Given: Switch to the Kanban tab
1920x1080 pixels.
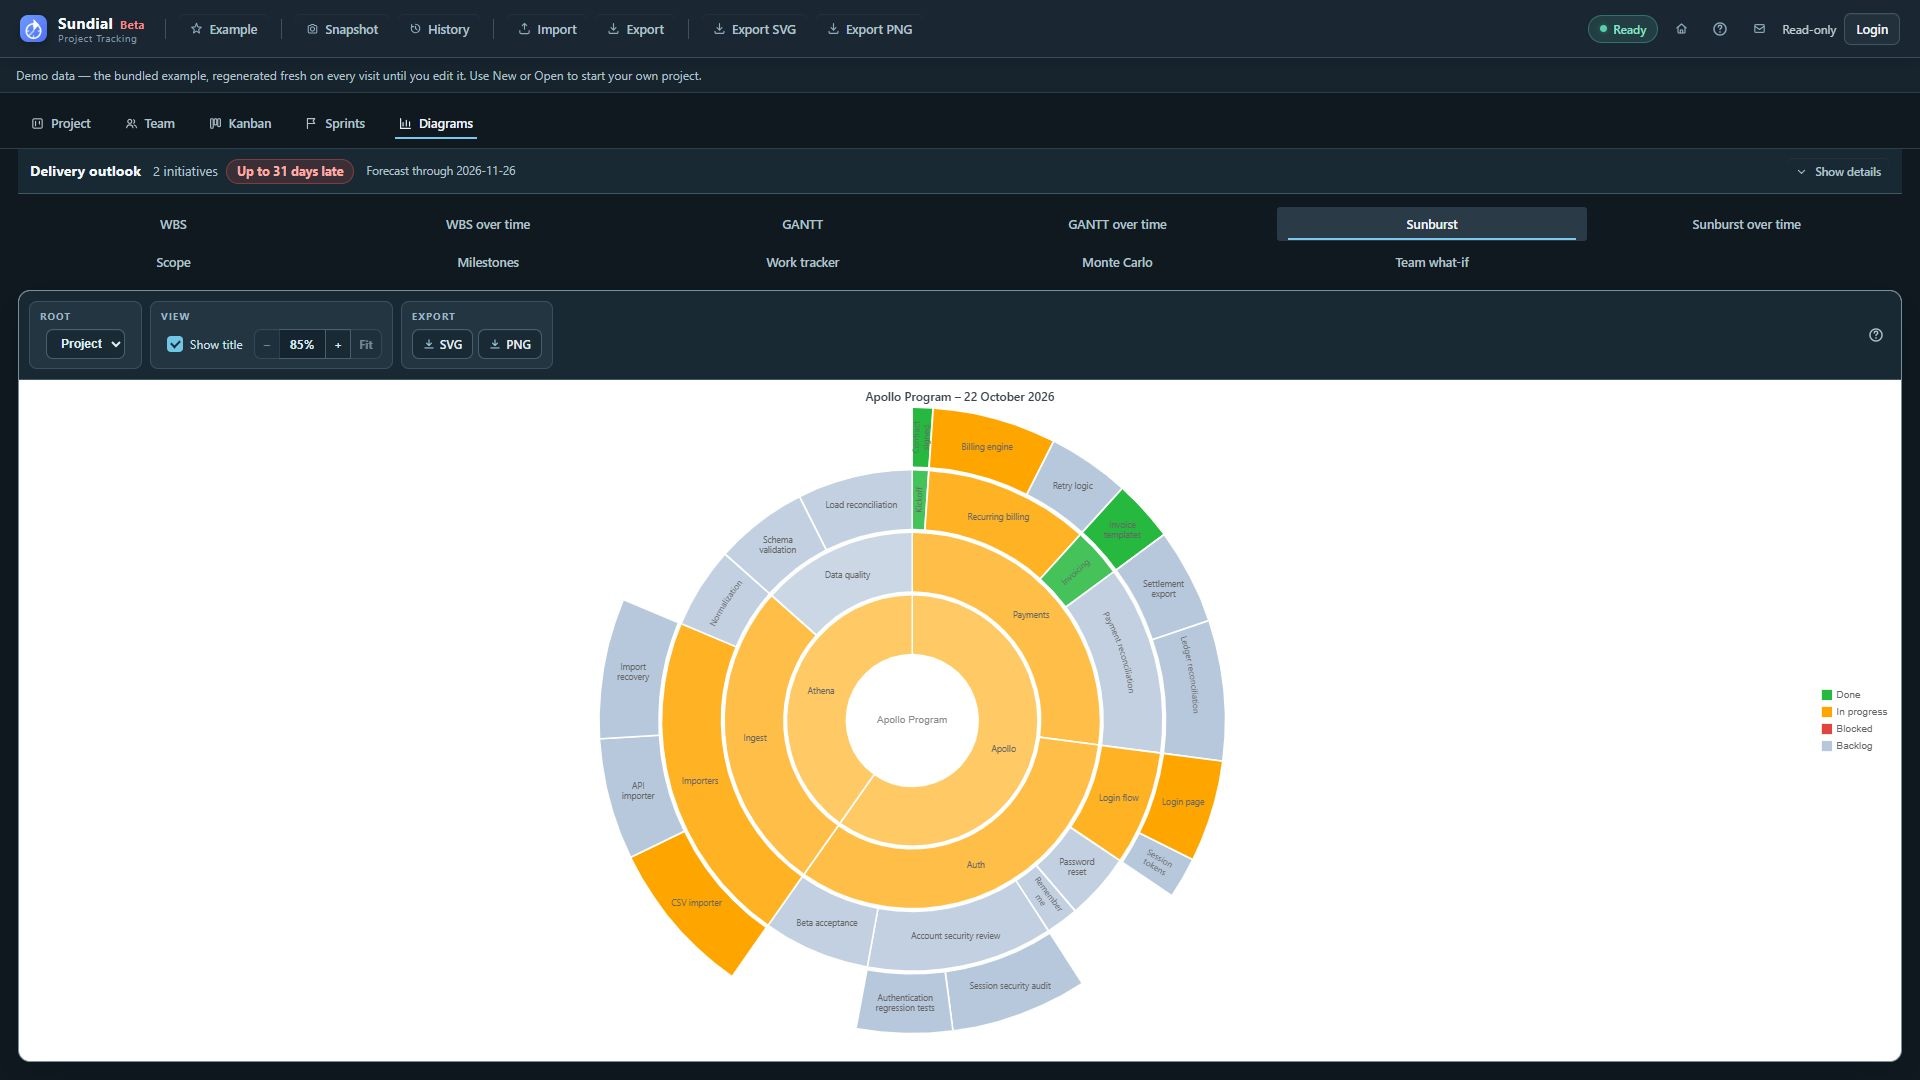Looking at the screenshot, I should coord(240,123).
